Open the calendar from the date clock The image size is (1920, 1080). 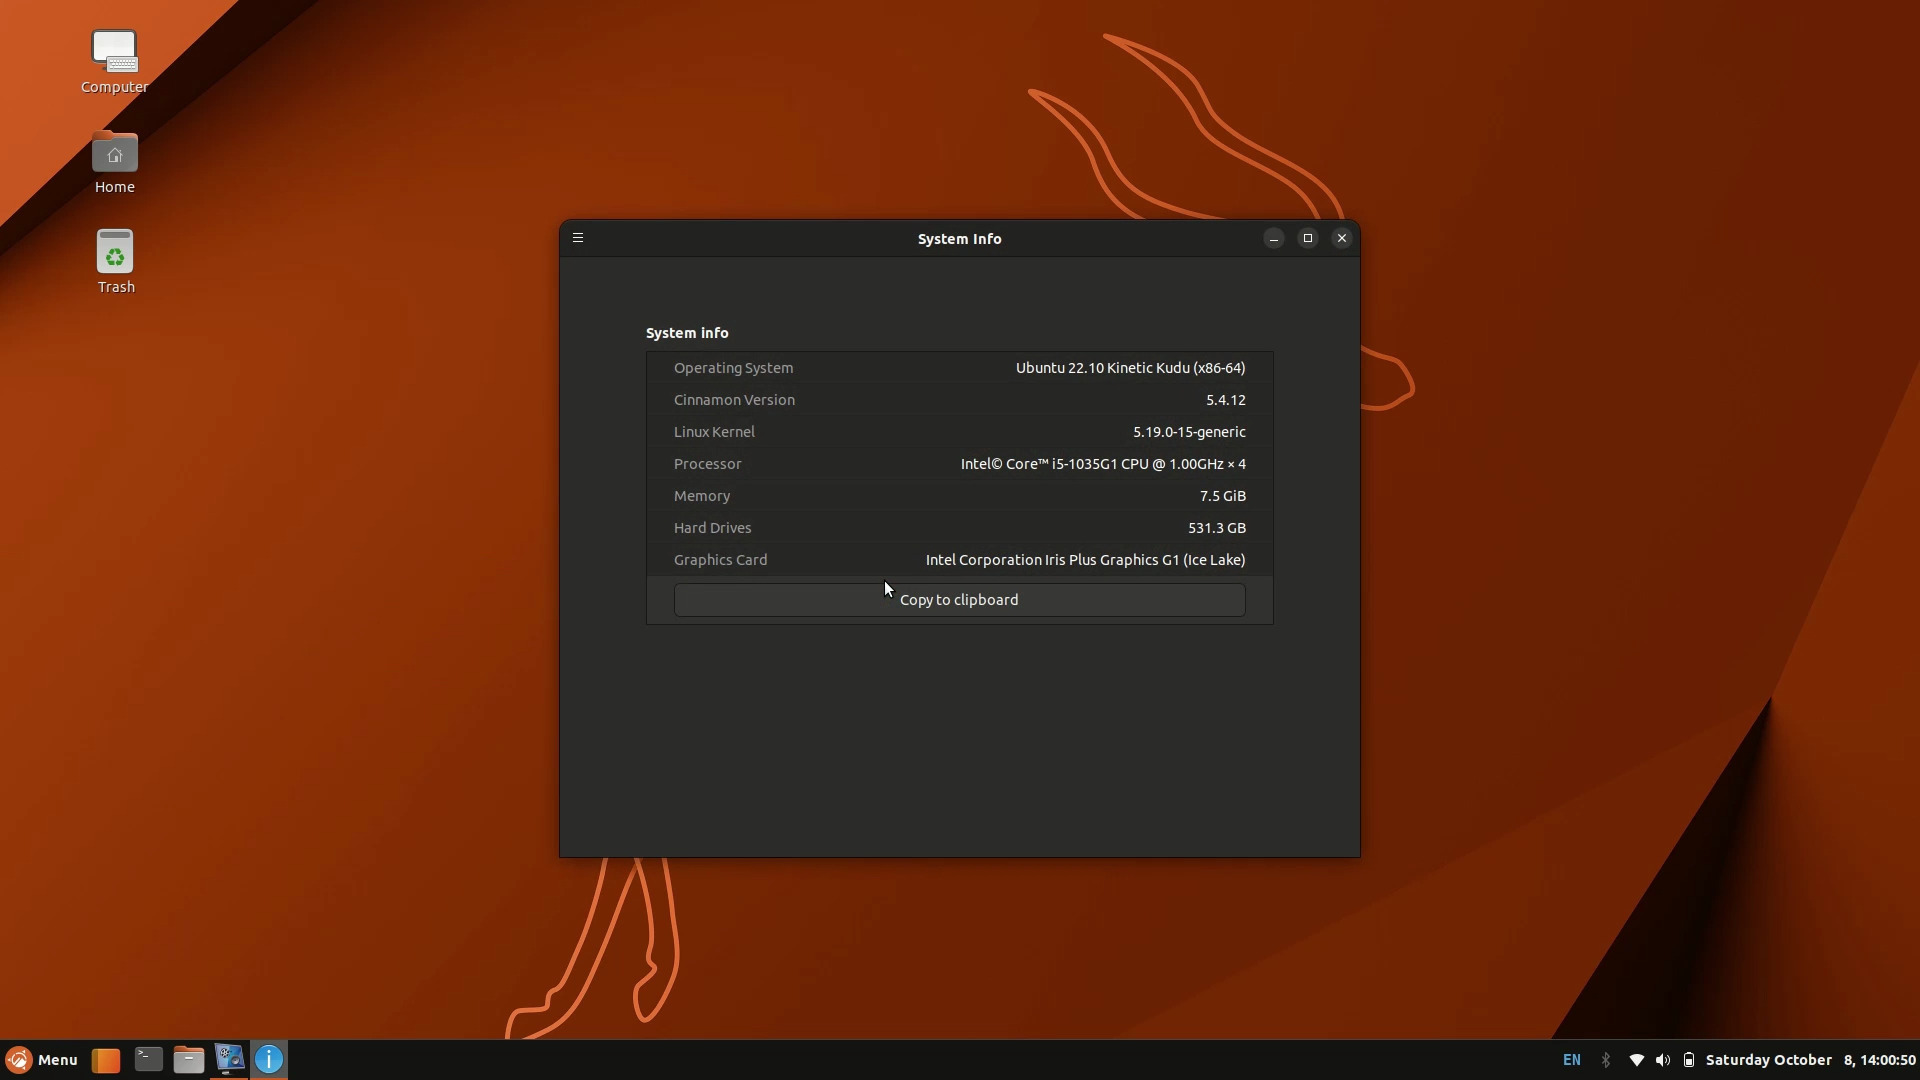pyautogui.click(x=1810, y=1060)
